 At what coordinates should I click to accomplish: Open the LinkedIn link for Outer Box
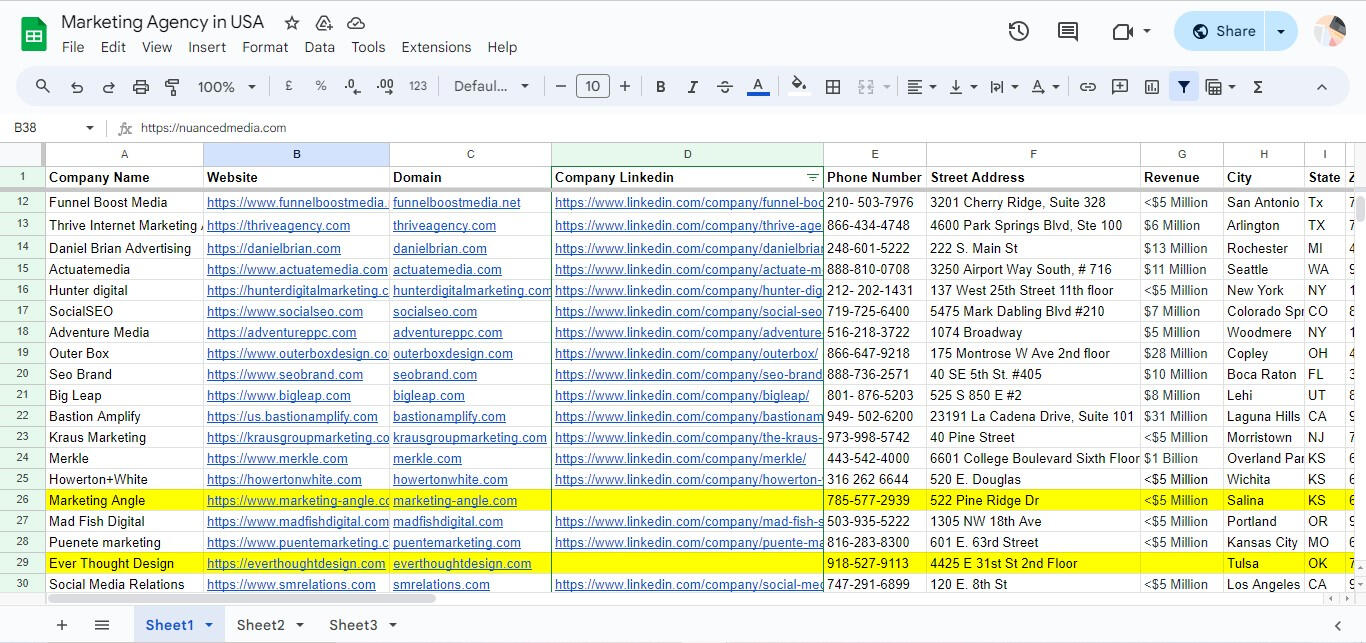[686, 353]
